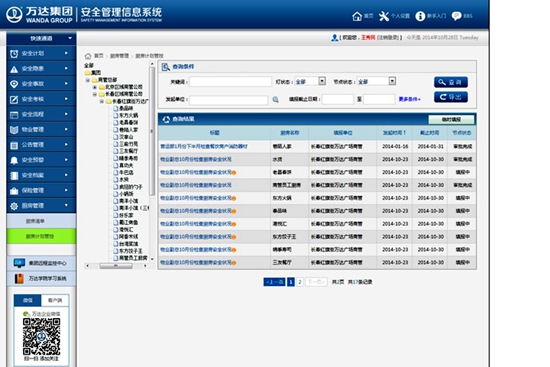
Task: Switch to the 微信 tab
Action: pyautogui.click(x=28, y=300)
